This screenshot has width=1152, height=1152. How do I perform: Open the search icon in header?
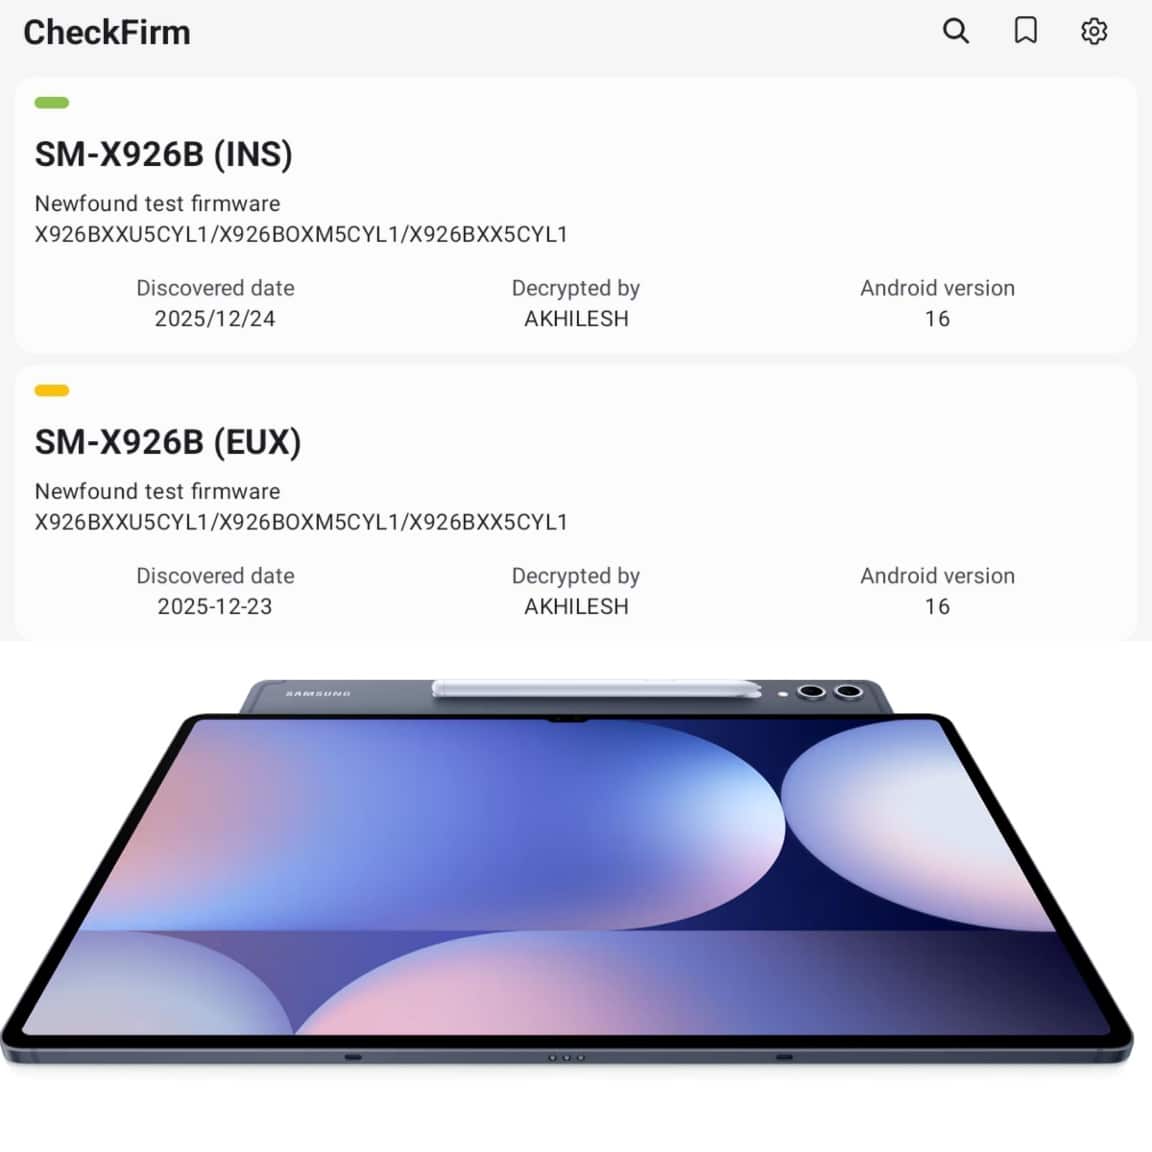(956, 31)
